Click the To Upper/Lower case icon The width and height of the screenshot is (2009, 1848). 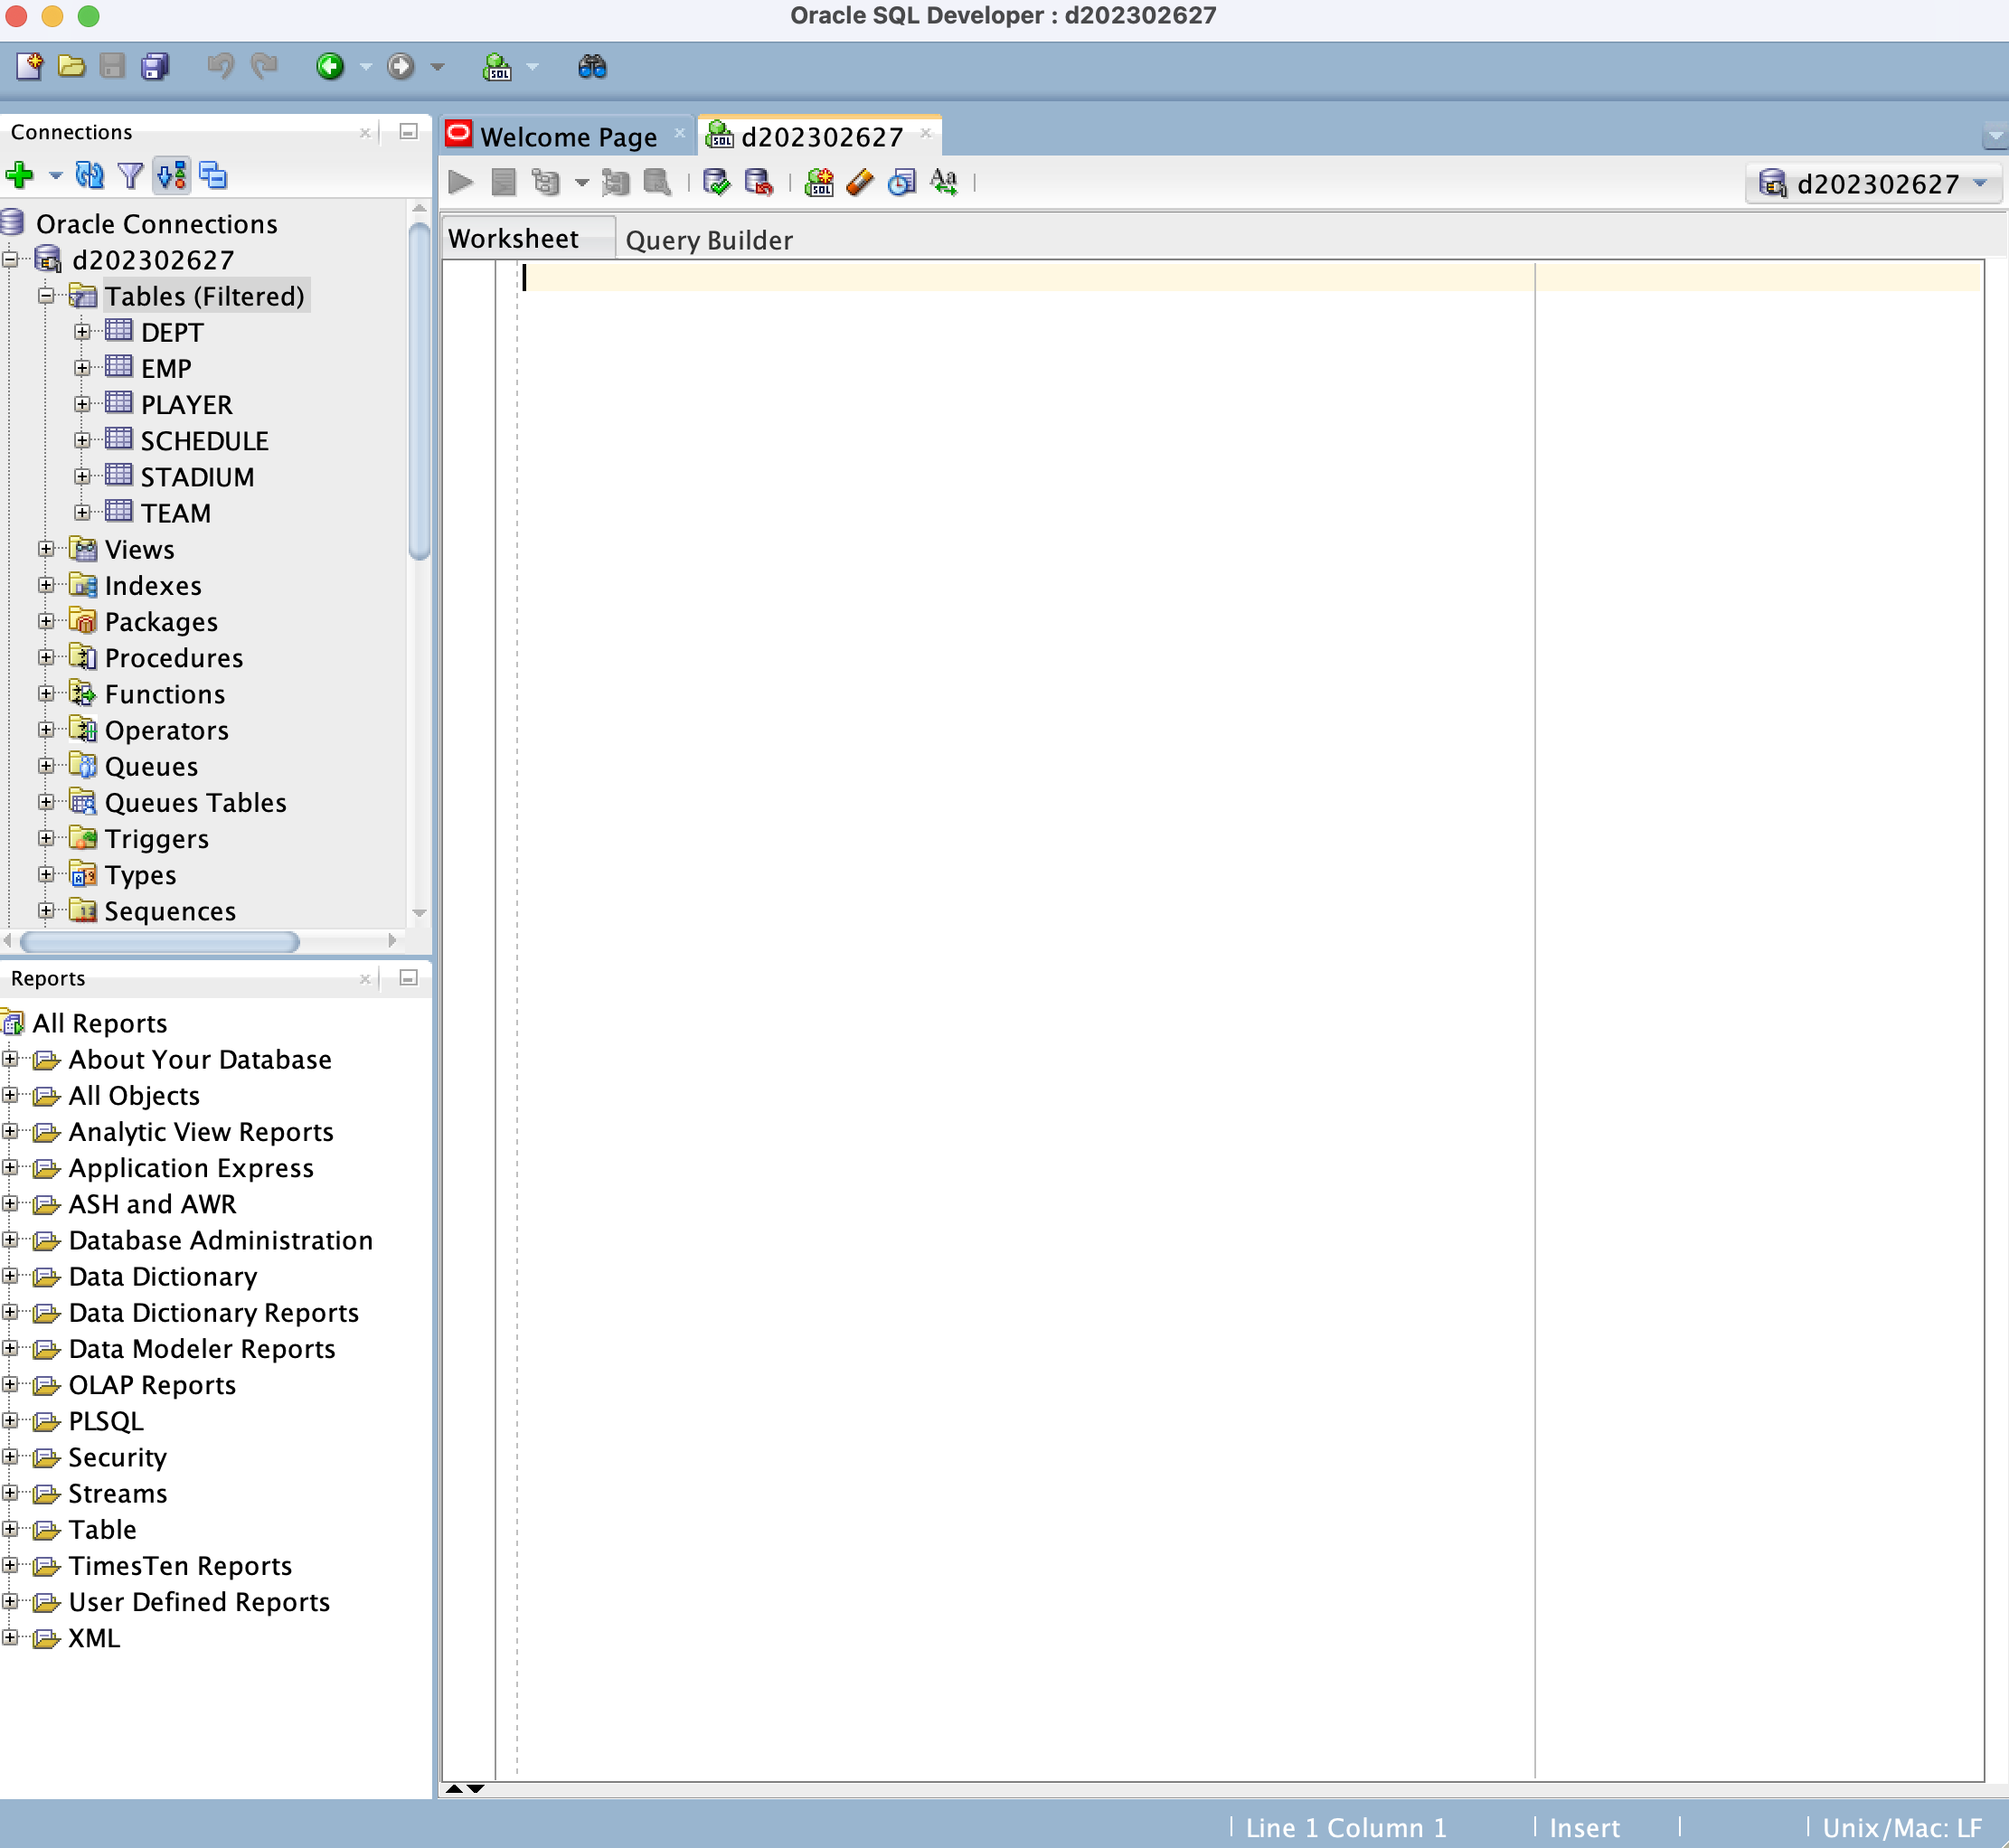(944, 182)
